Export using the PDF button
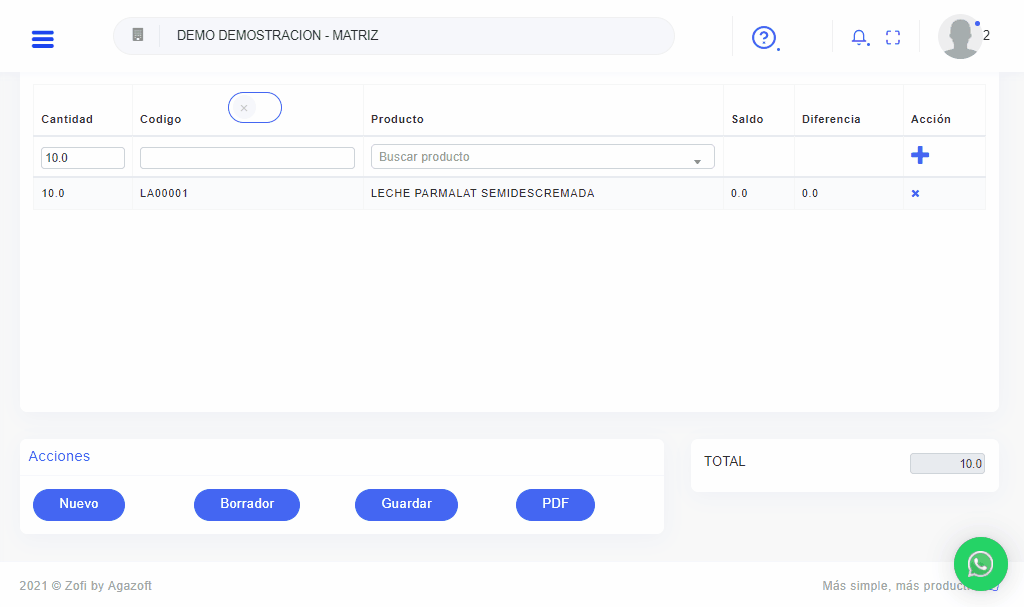Viewport: 1024px width, 607px height. pyautogui.click(x=555, y=505)
